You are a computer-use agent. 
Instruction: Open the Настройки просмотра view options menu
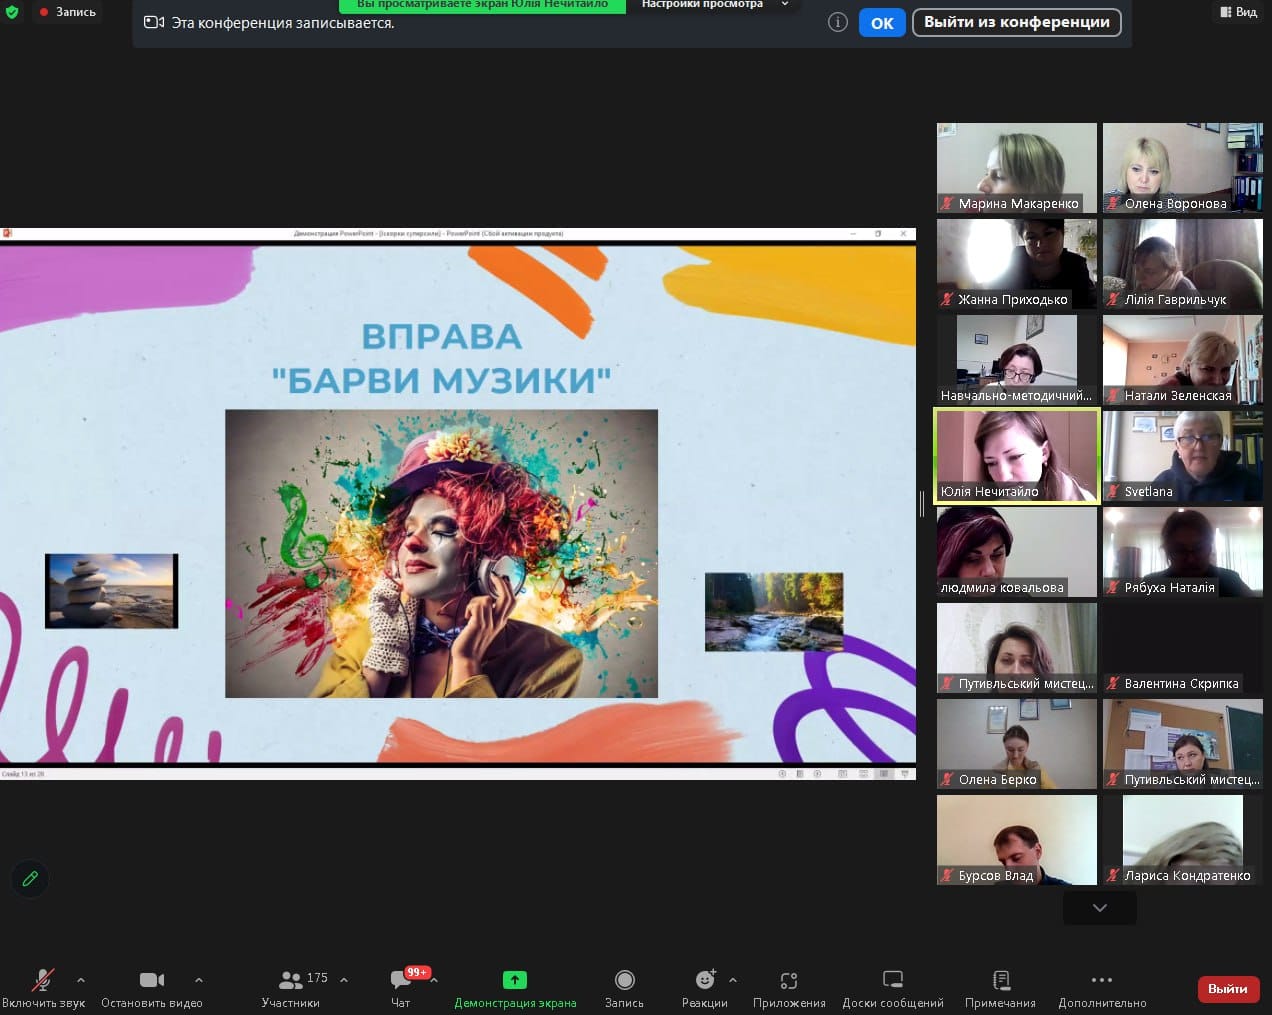(x=714, y=5)
